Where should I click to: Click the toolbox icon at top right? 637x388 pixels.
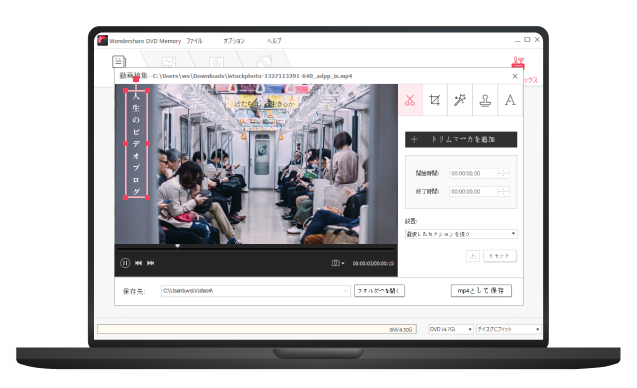[518, 63]
